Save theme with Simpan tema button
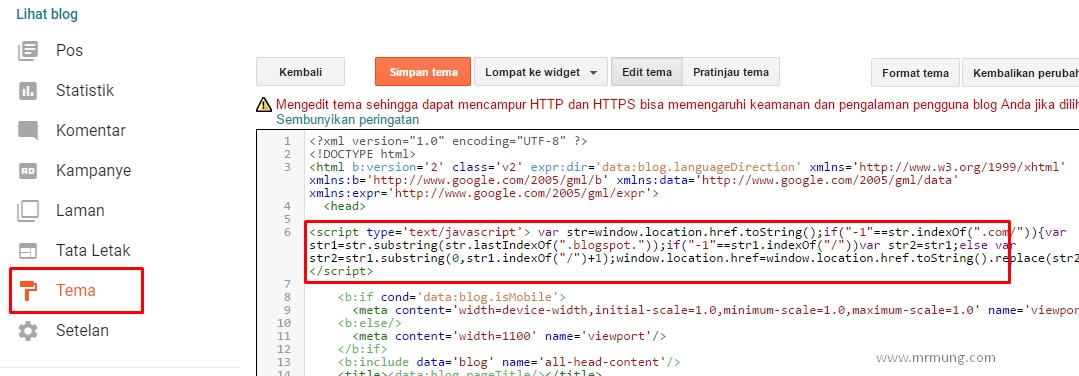Image resolution: width=1079 pixels, height=376 pixels. pos(423,72)
